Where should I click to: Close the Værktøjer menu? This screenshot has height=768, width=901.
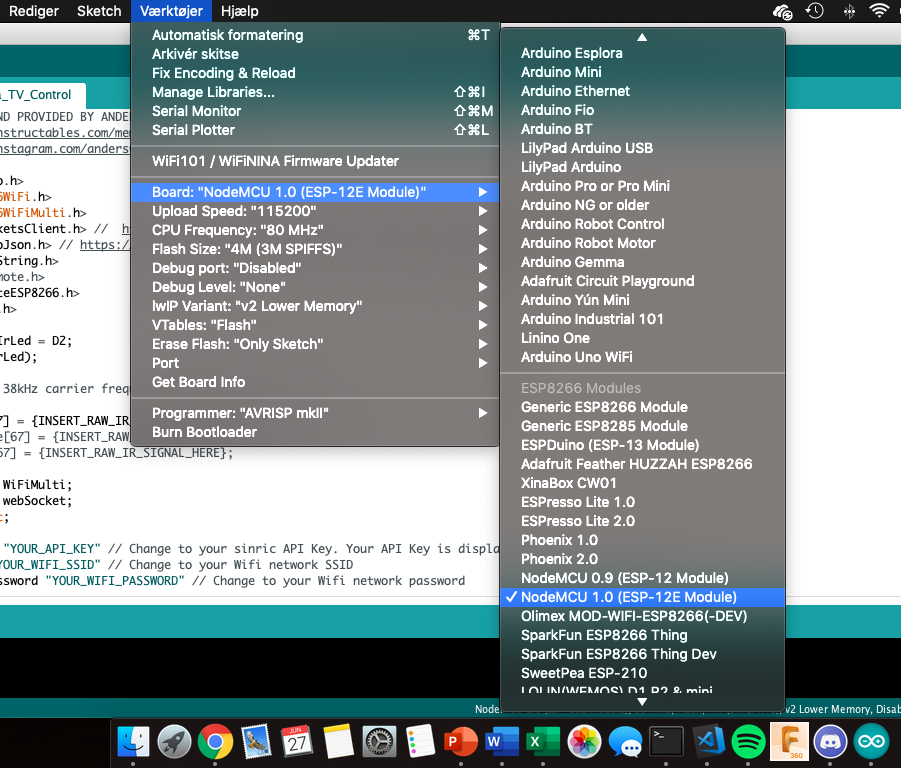tap(171, 11)
